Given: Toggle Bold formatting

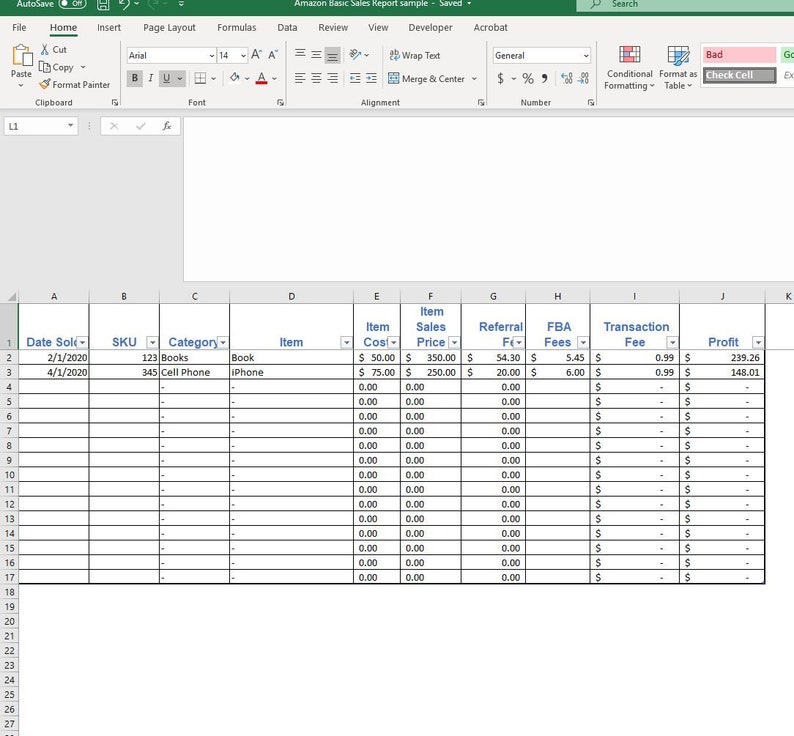Looking at the screenshot, I should click(134, 78).
